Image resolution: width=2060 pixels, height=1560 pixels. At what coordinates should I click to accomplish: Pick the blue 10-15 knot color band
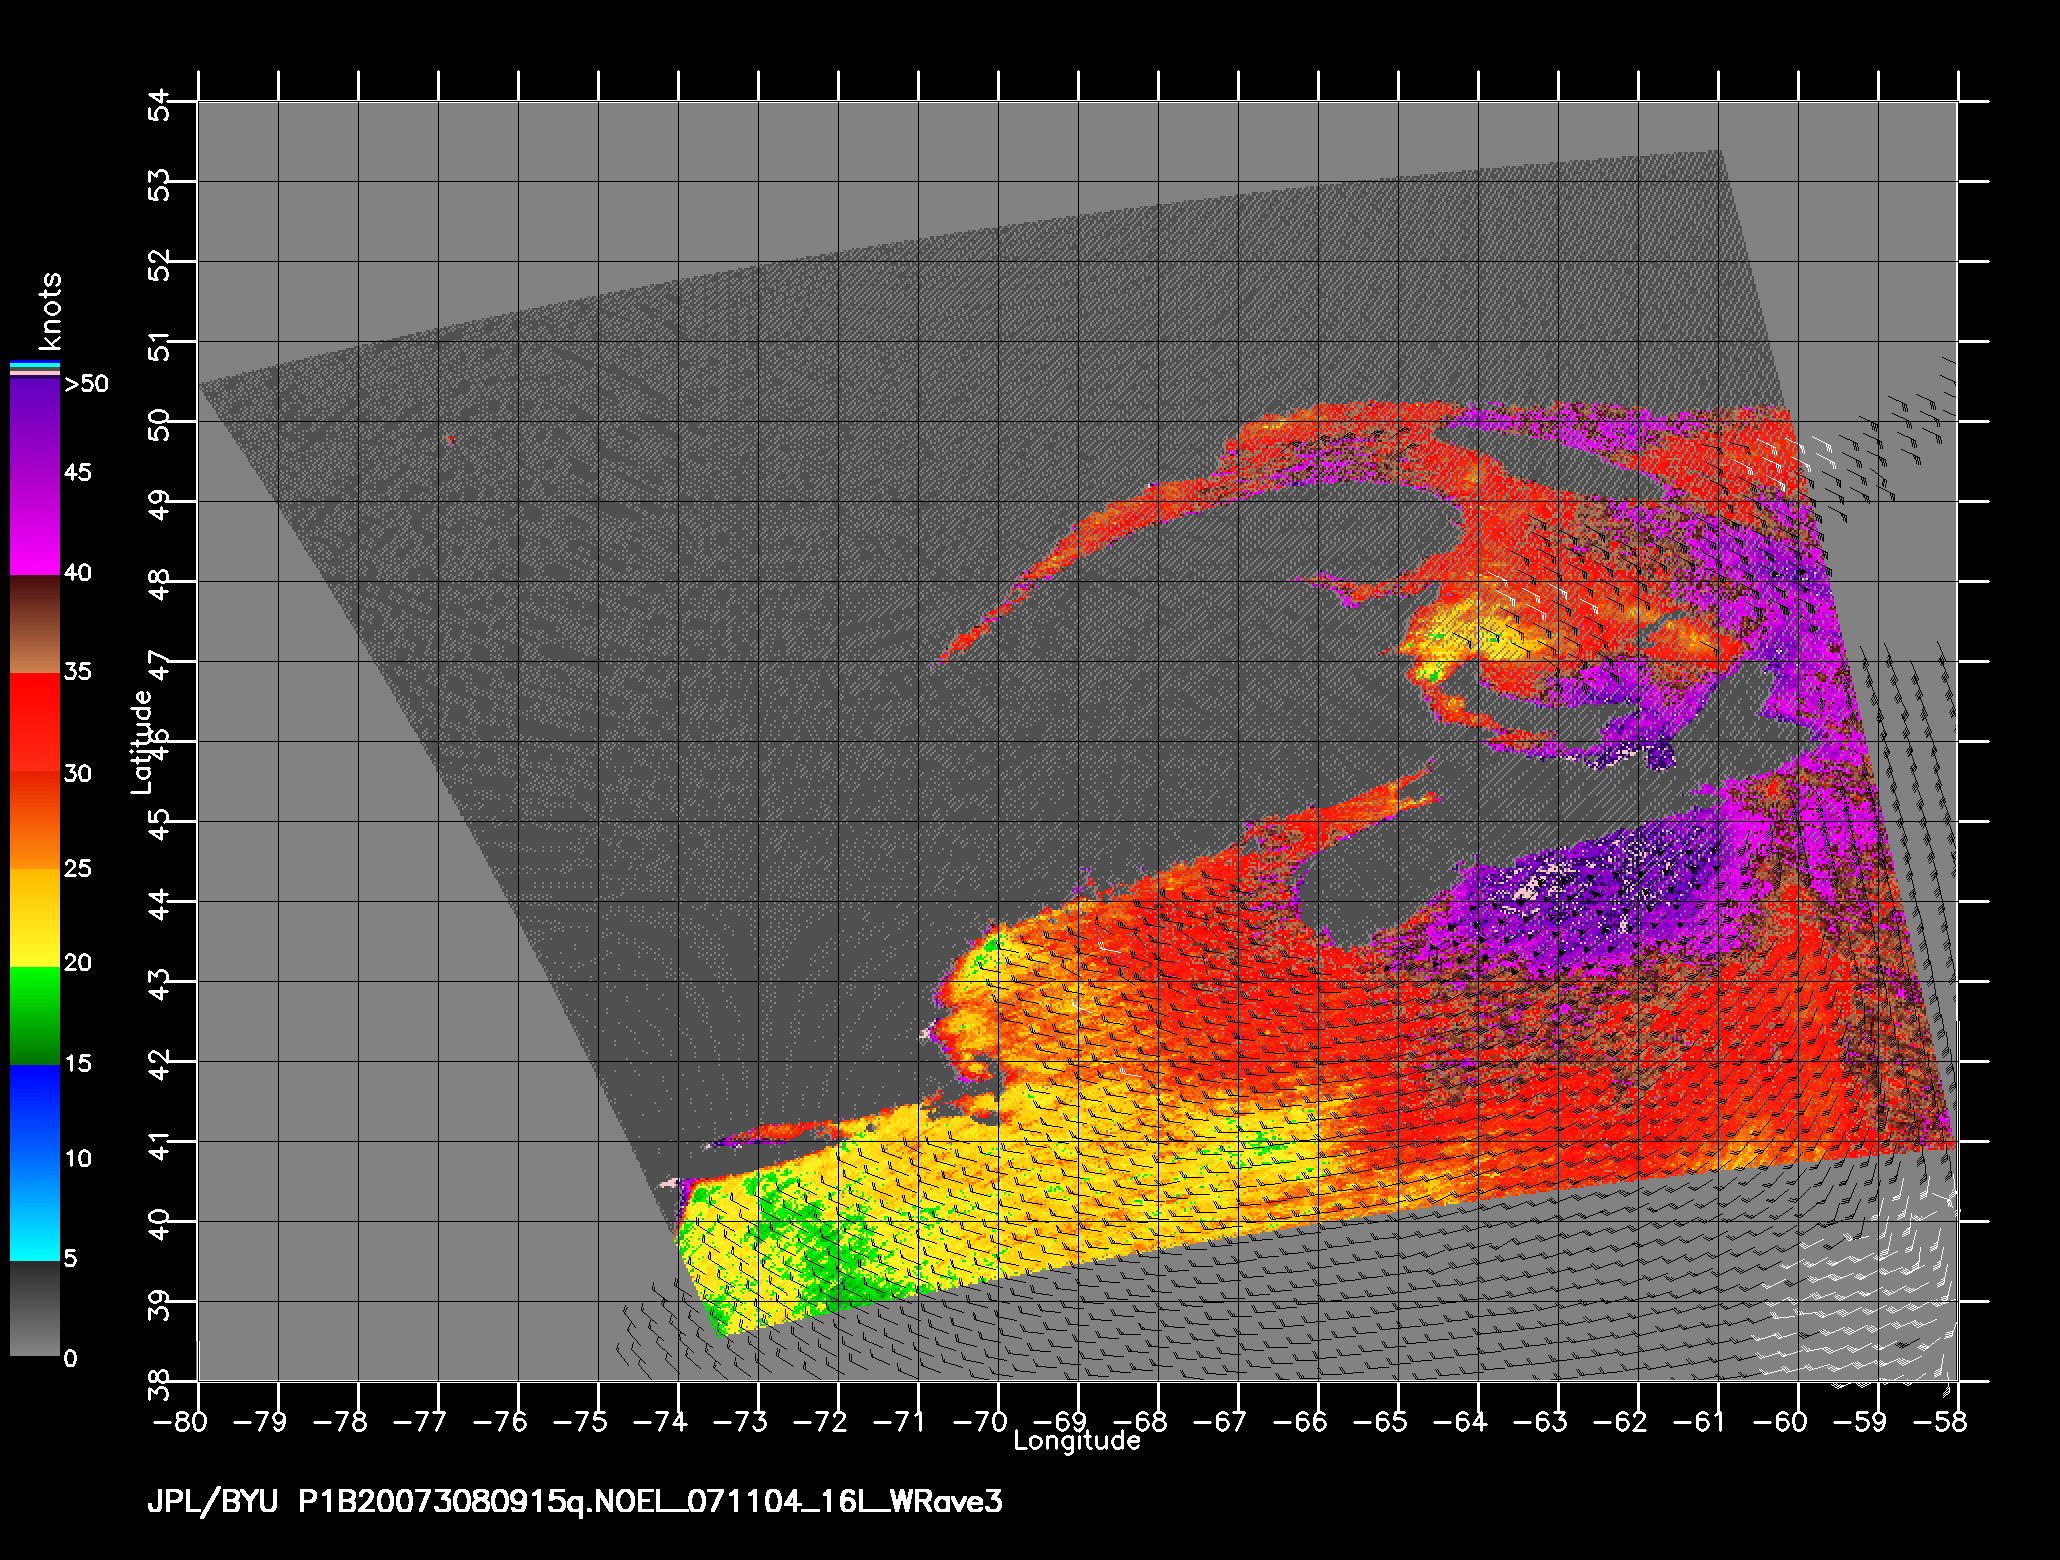[35, 1113]
